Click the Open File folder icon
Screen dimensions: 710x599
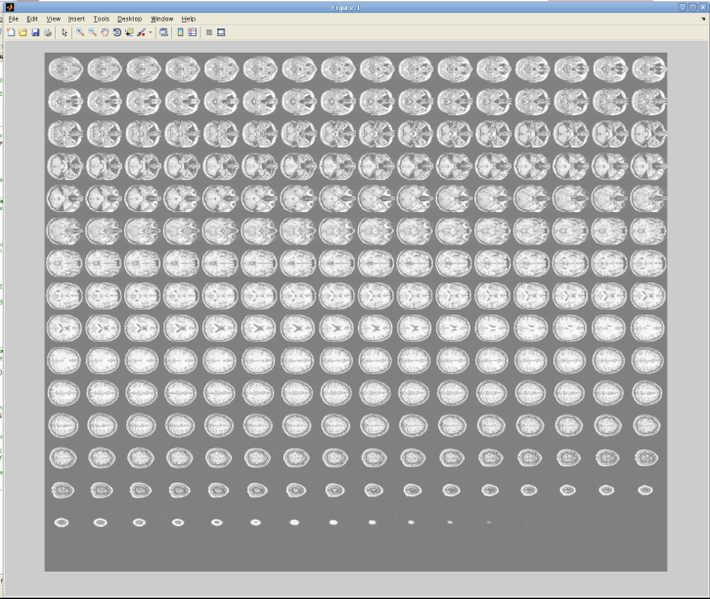[23, 32]
